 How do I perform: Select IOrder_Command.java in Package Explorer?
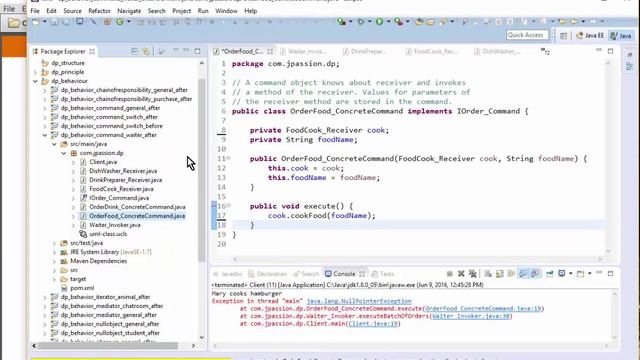[x=119, y=198]
